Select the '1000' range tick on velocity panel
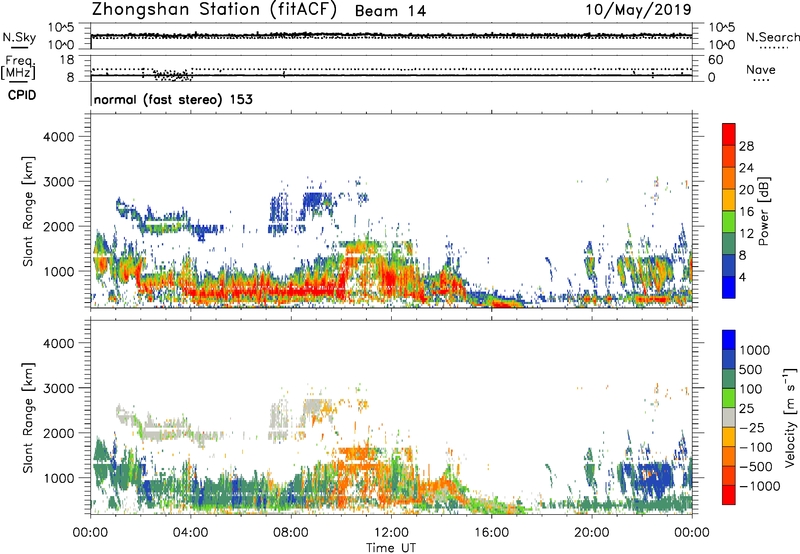 (59, 478)
